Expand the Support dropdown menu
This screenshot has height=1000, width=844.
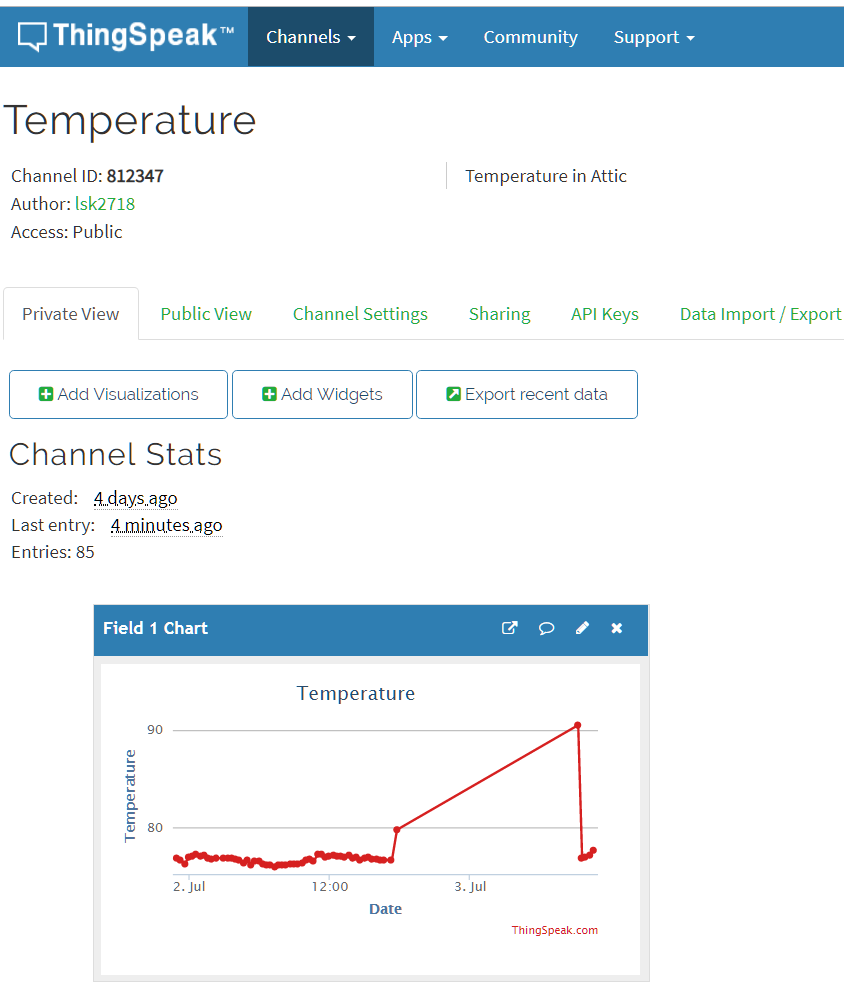pos(653,37)
